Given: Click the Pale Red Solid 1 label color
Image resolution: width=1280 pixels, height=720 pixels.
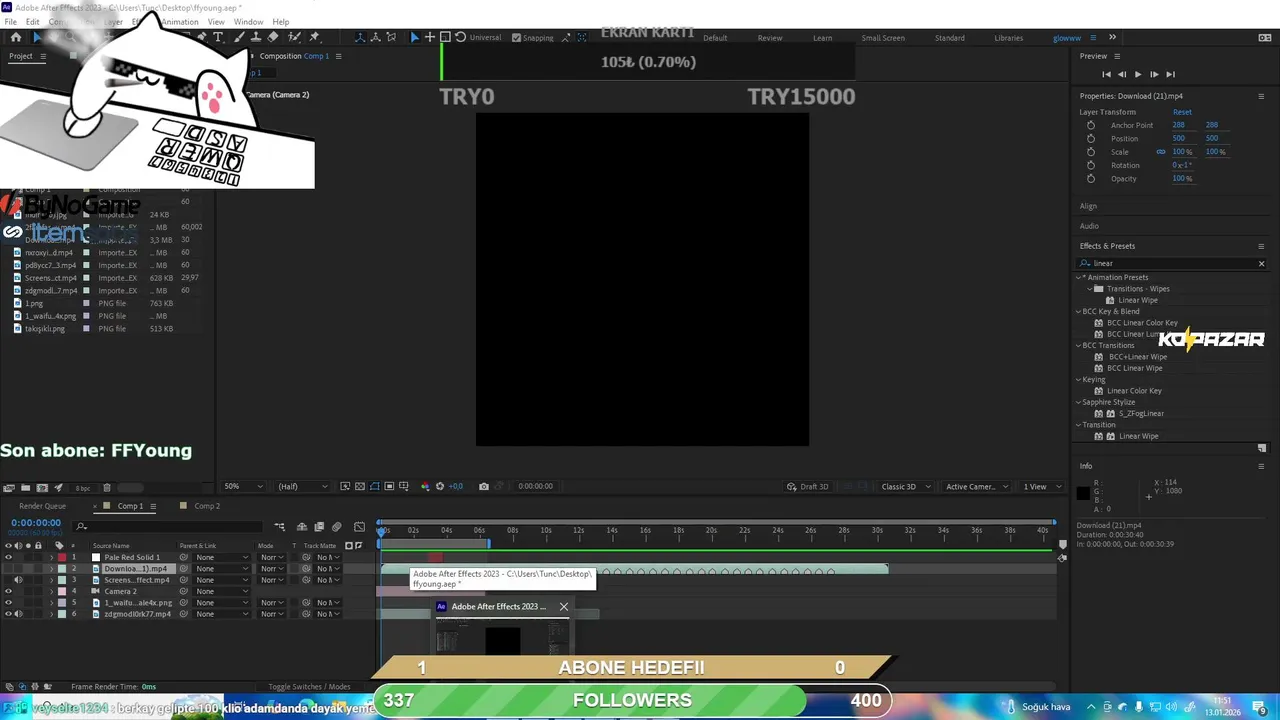Looking at the screenshot, I should pos(61,557).
